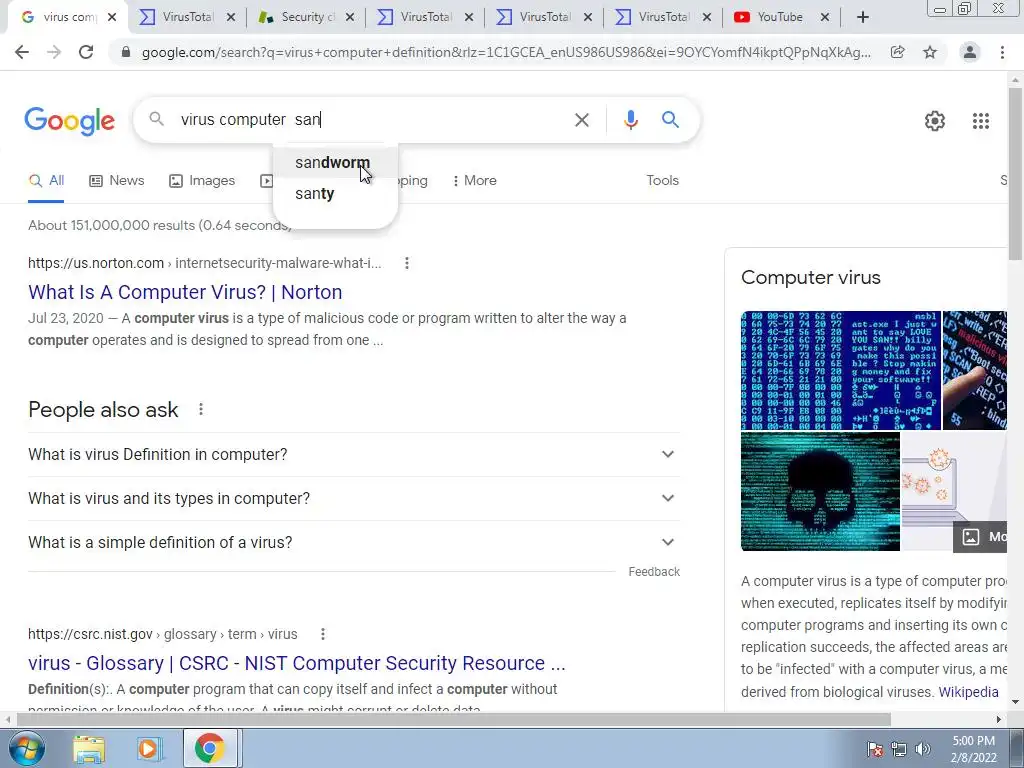The height and width of the screenshot is (768, 1024).
Task: Open What Is A Computer Virus Norton
Action: [185, 292]
